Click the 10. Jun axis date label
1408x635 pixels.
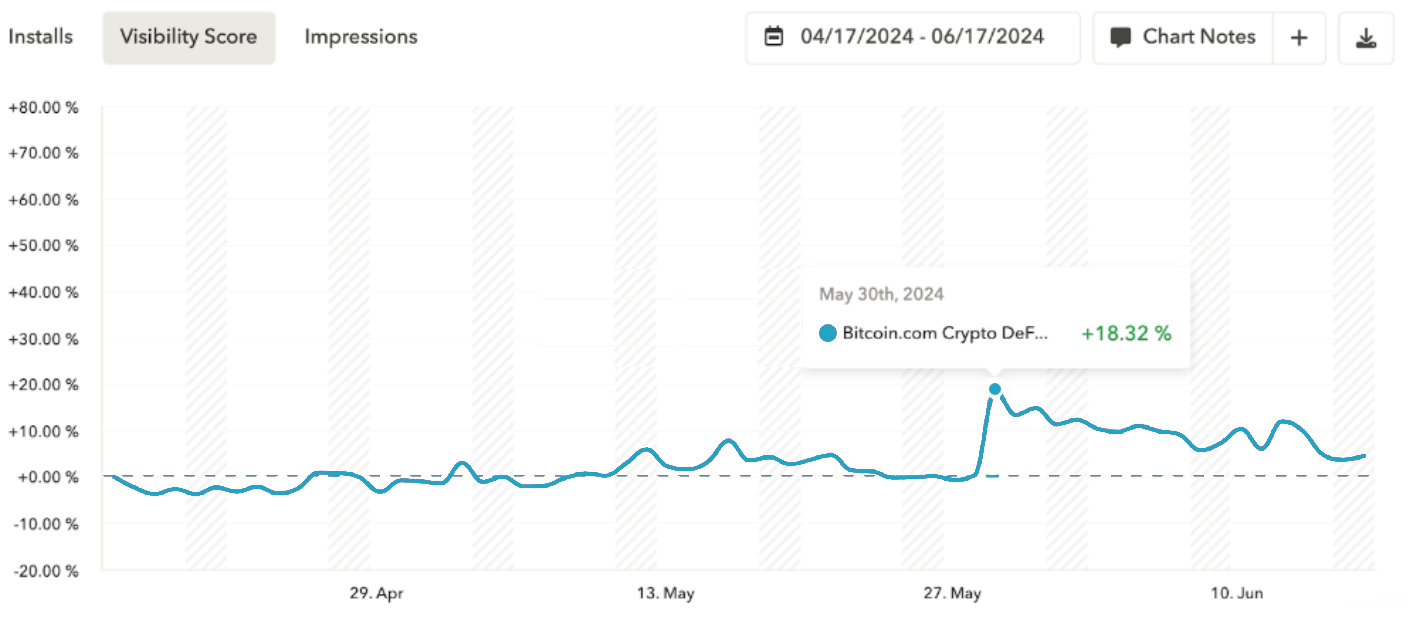(1238, 593)
